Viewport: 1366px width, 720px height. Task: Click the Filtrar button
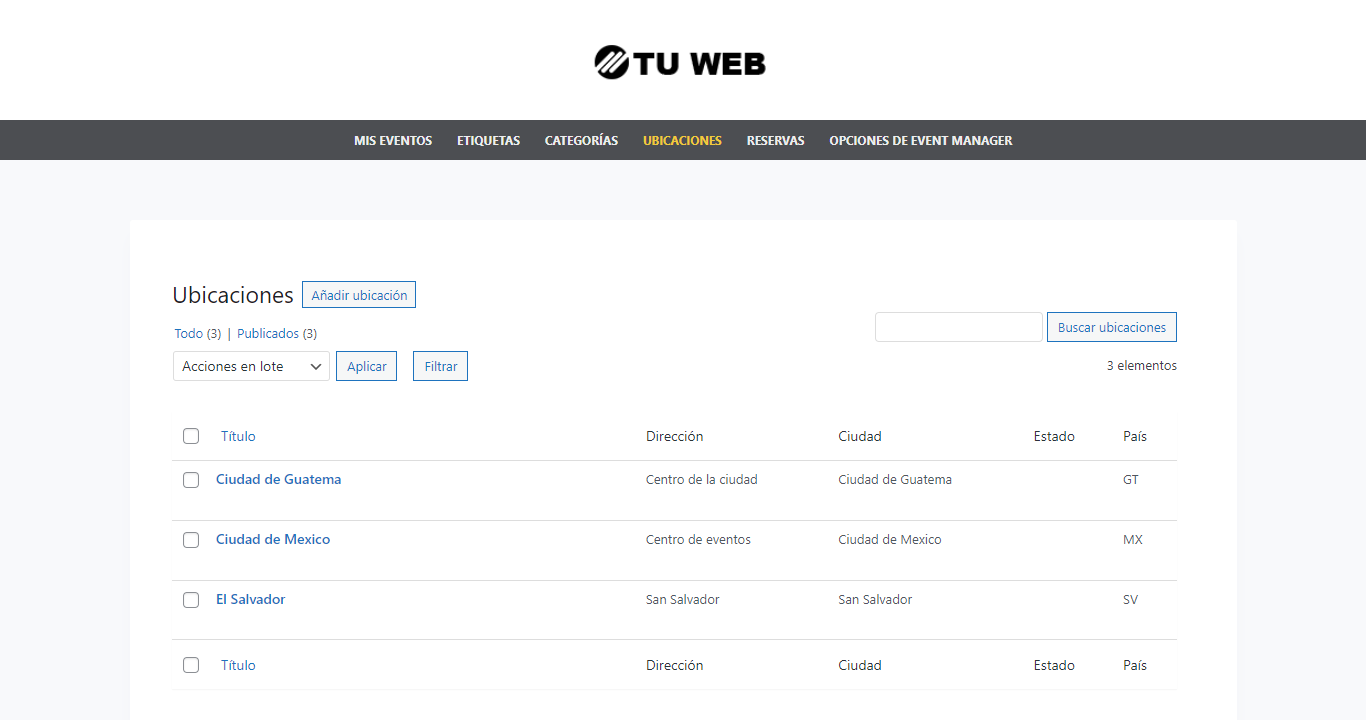440,366
